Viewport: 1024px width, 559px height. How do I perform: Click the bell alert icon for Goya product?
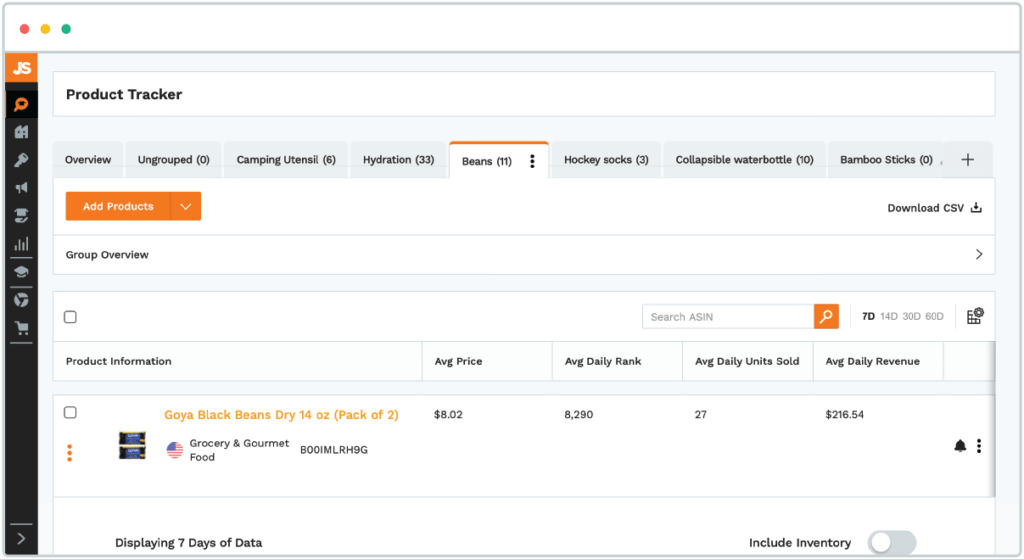coord(960,446)
